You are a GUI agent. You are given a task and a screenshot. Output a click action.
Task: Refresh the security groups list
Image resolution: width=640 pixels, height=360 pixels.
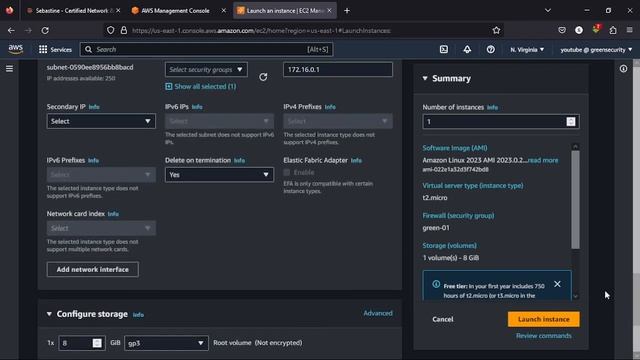[x=263, y=77]
